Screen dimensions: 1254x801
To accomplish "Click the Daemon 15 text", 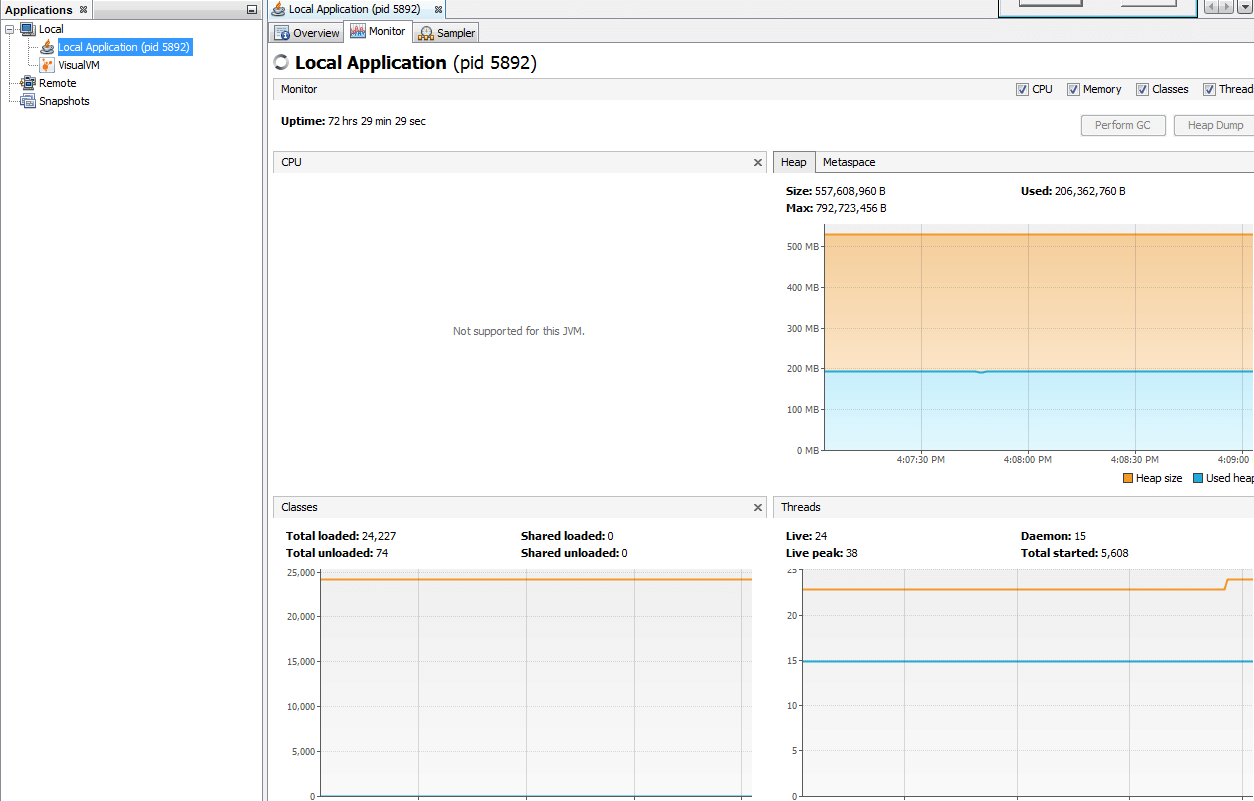I will click(x=1053, y=536).
